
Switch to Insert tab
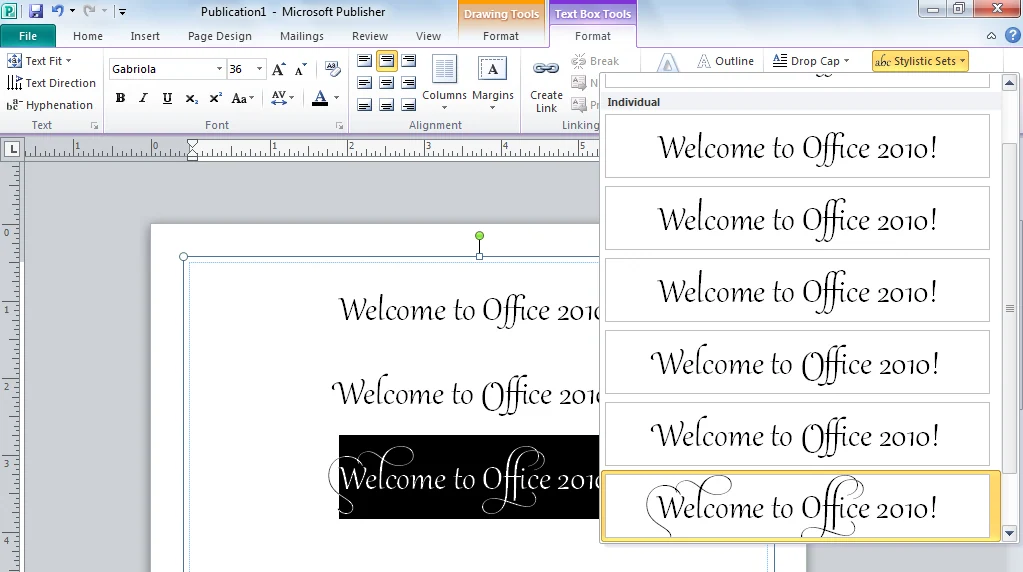pos(145,36)
